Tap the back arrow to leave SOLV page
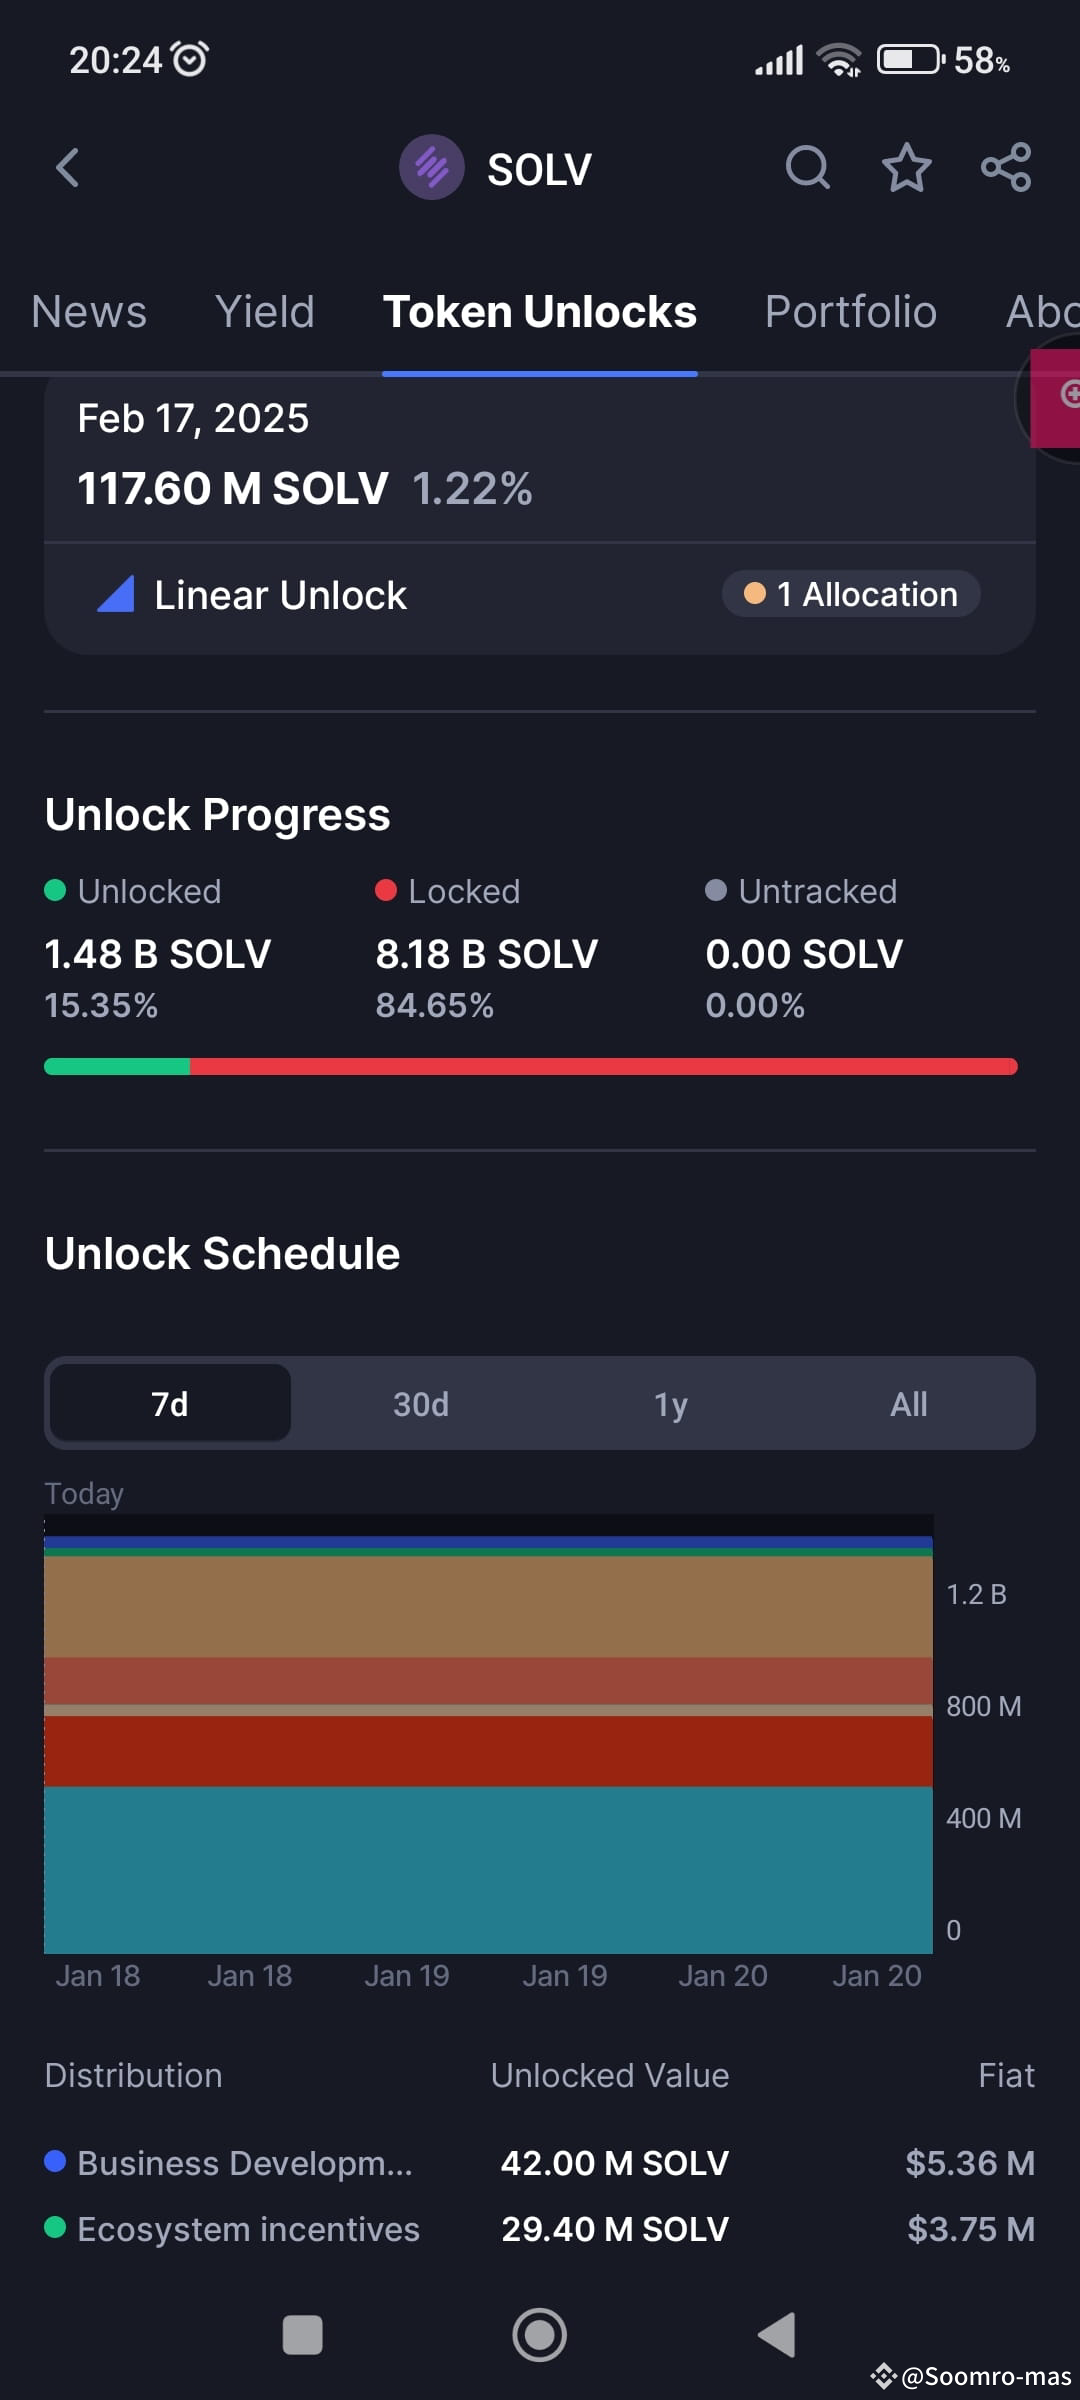1080x2400 pixels. (67, 167)
